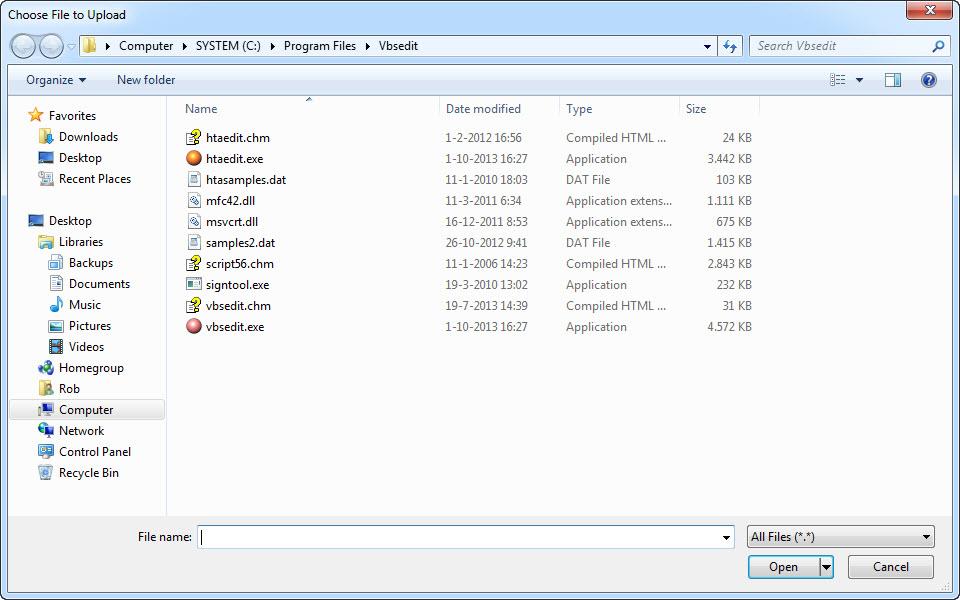Viewport: 960px width, 600px height.
Task: Click the Homegroup icon
Action: [x=45, y=367]
